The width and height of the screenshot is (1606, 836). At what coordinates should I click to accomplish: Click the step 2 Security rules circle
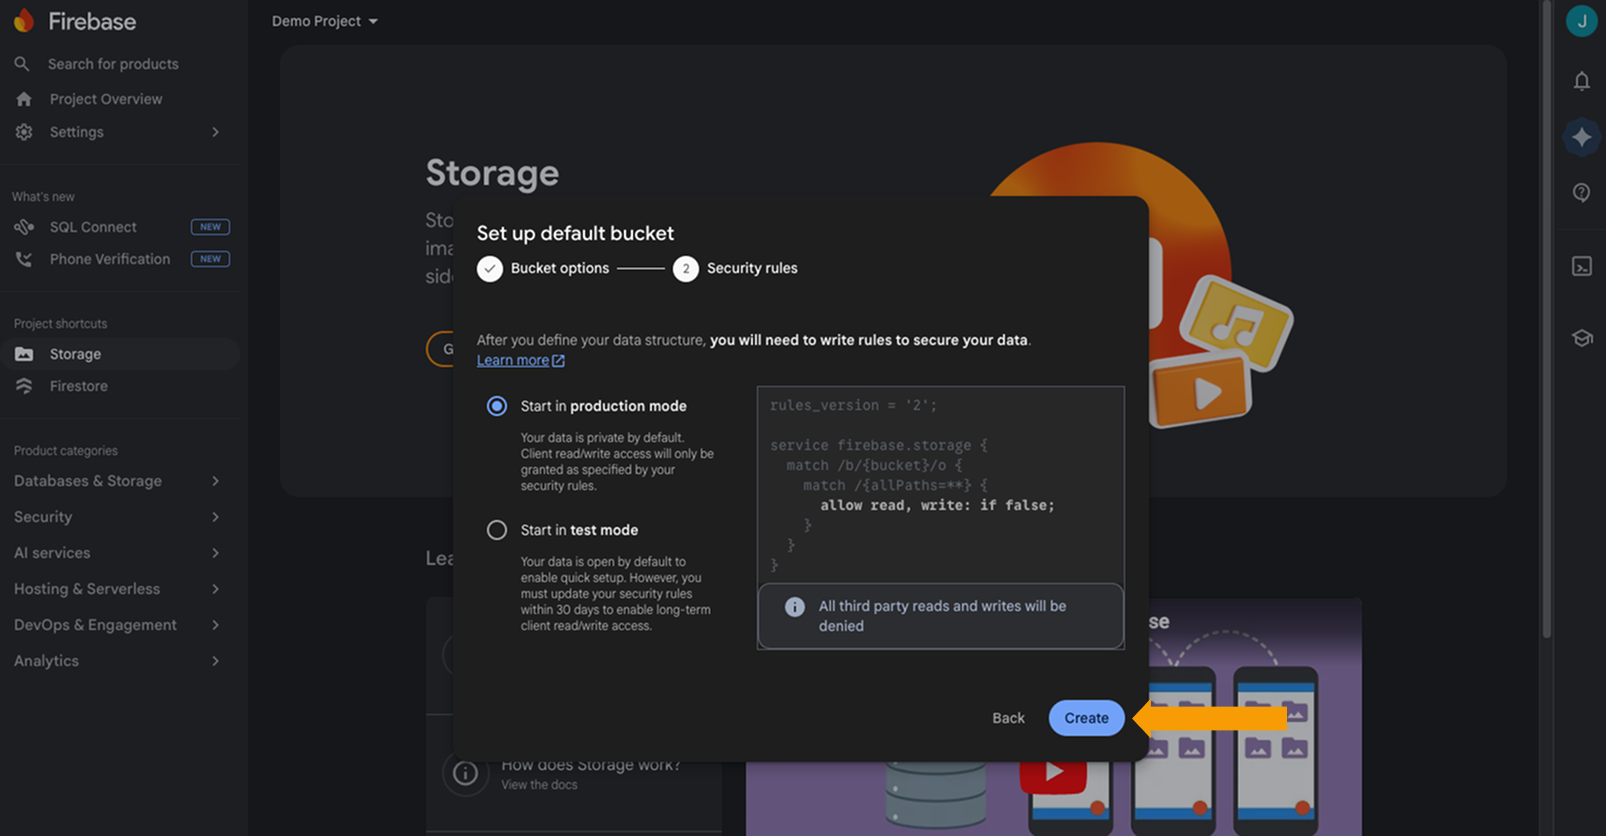tap(685, 269)
